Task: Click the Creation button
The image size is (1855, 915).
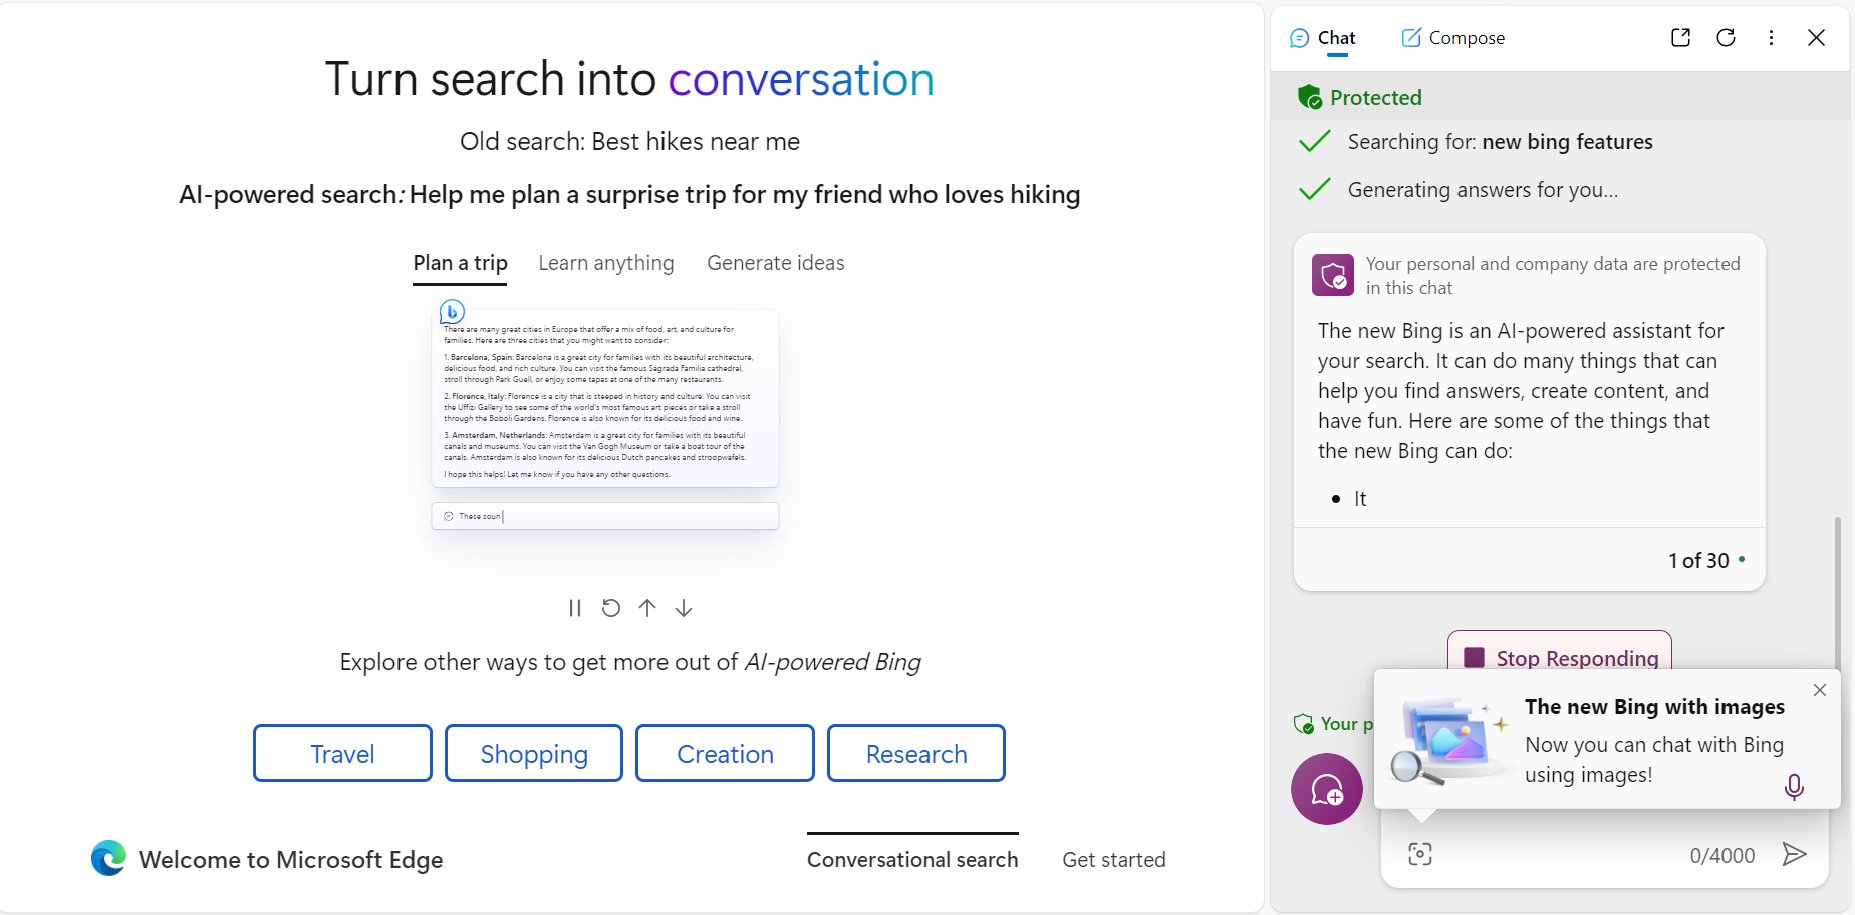Action: (725, 753)
